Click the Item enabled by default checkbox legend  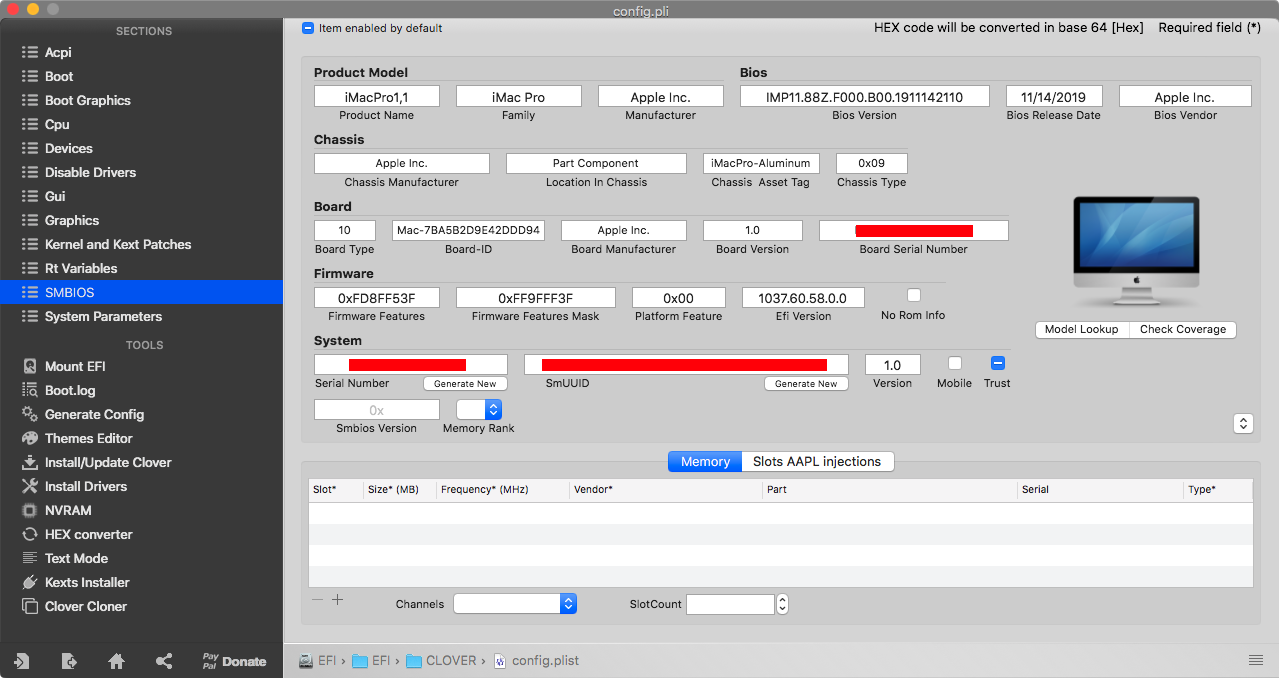pos(308,28)
